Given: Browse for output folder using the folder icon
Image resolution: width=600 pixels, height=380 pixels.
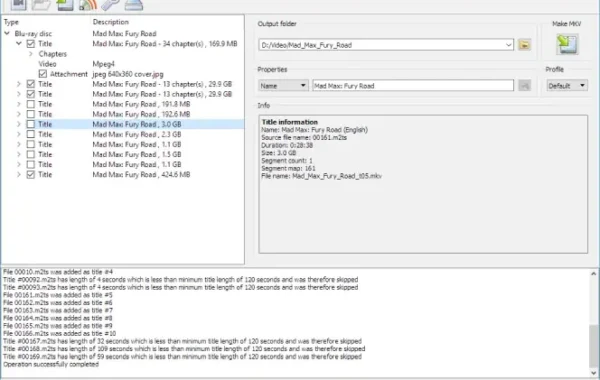Looking at the screenshot, I should [524, 45].
